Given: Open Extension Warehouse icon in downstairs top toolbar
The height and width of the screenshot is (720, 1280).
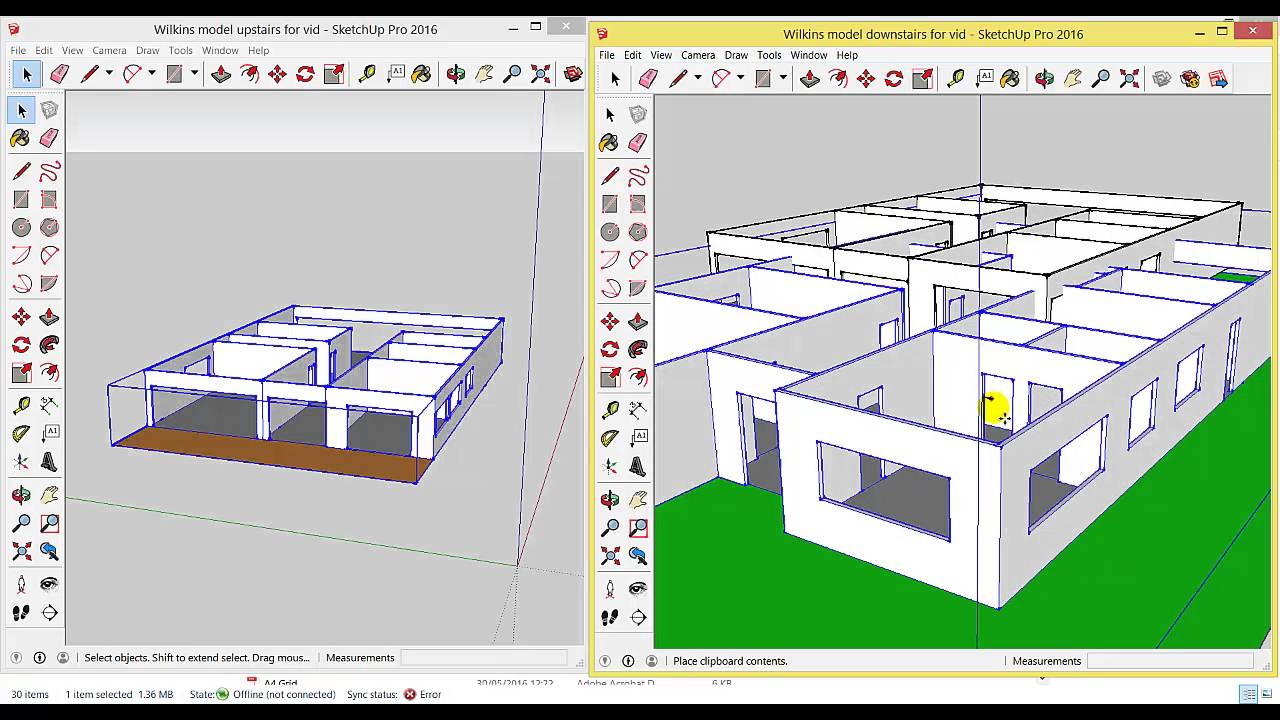Looking at the screenshot, I should [x=1190, y=78].
